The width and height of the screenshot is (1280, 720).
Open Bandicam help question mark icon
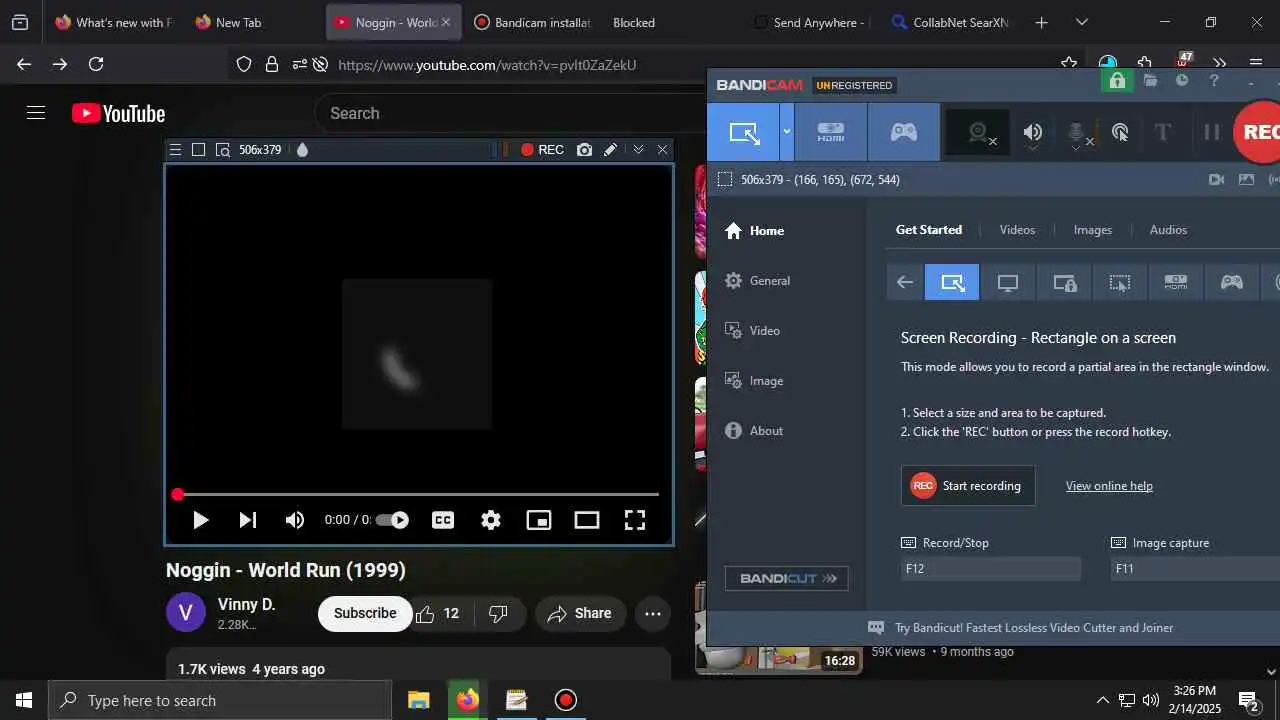(1214, 81)
